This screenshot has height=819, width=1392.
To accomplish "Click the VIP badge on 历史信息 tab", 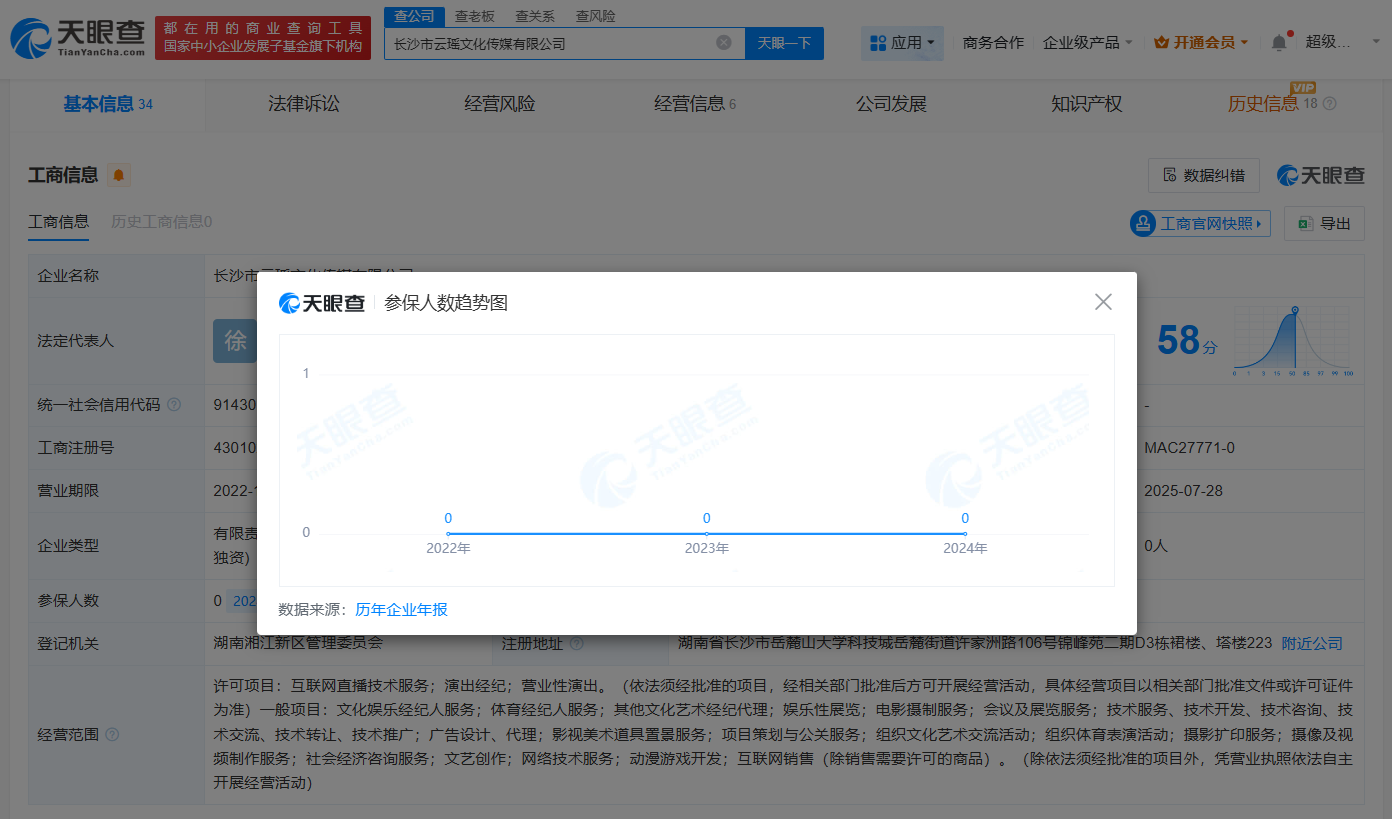I will pyautogui.click(x=1305, y=89).
